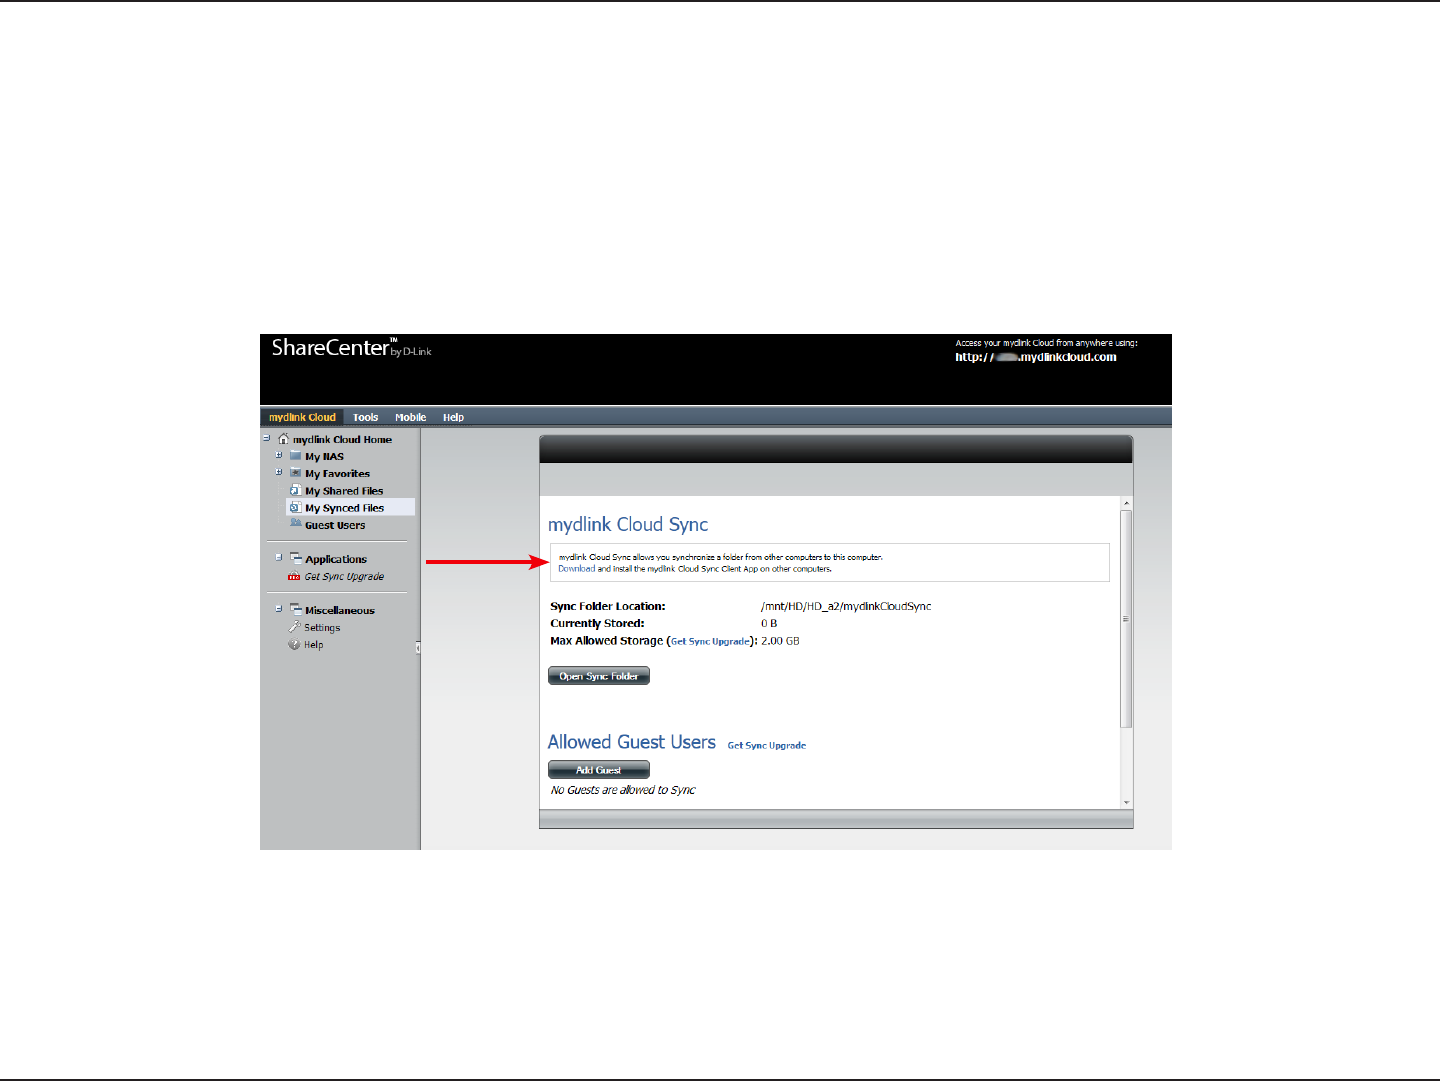Click 'No Guests are allowed to Sync' text
Image resolution: width=1440 pixels, height=1081 pixels.
623,790
